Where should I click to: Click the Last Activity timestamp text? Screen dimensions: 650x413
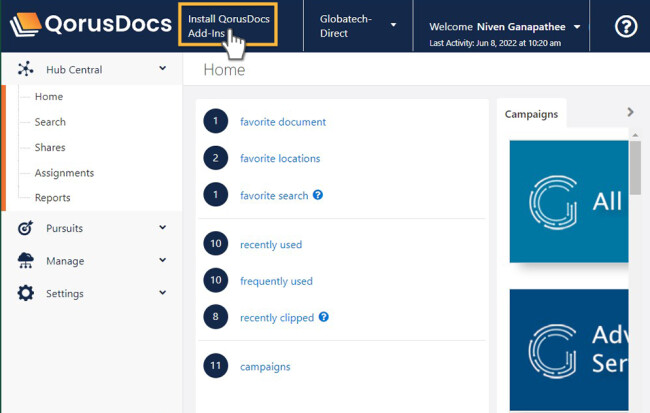click(495, 43)
